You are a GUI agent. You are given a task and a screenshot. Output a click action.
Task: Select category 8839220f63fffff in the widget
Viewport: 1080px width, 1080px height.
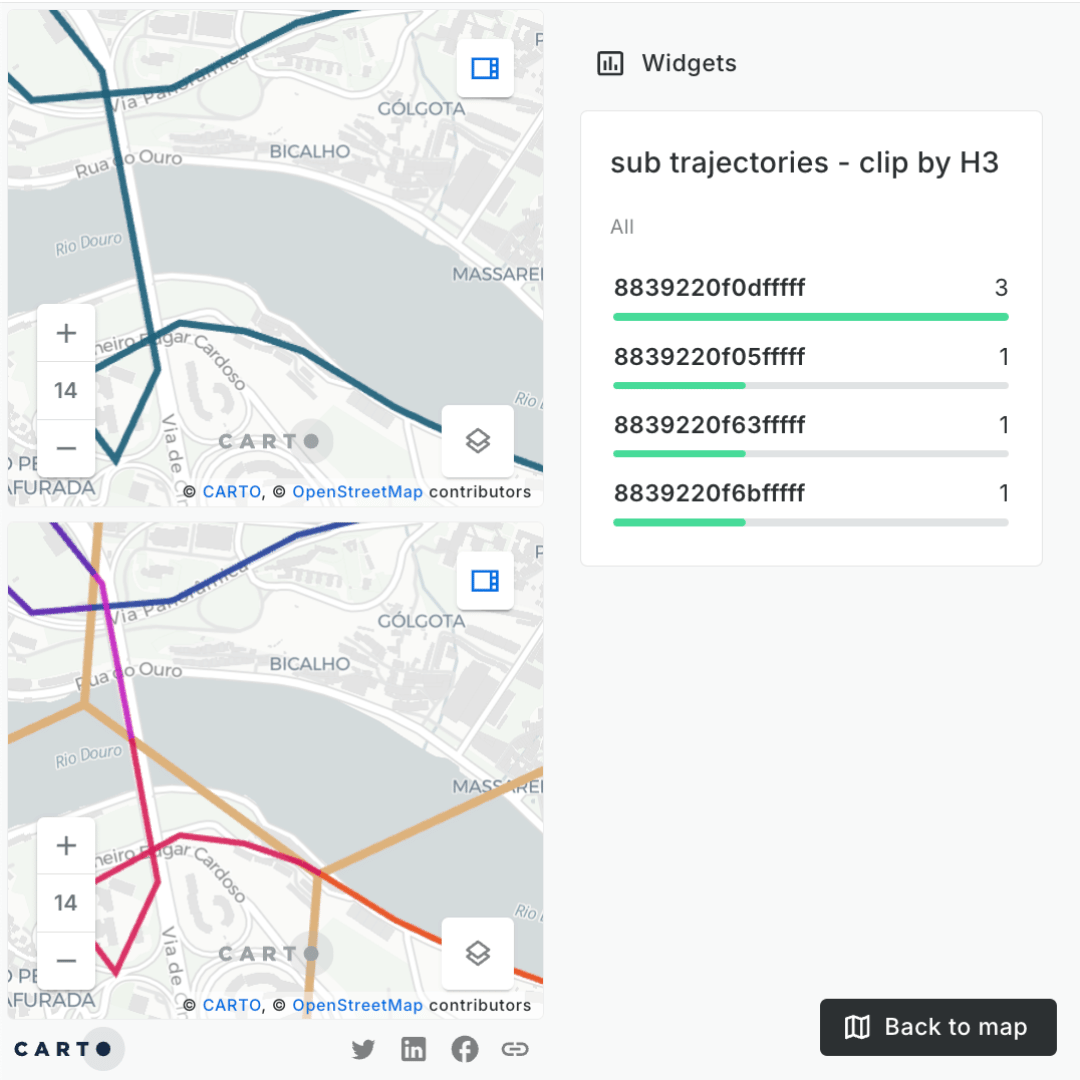(811, 435)
